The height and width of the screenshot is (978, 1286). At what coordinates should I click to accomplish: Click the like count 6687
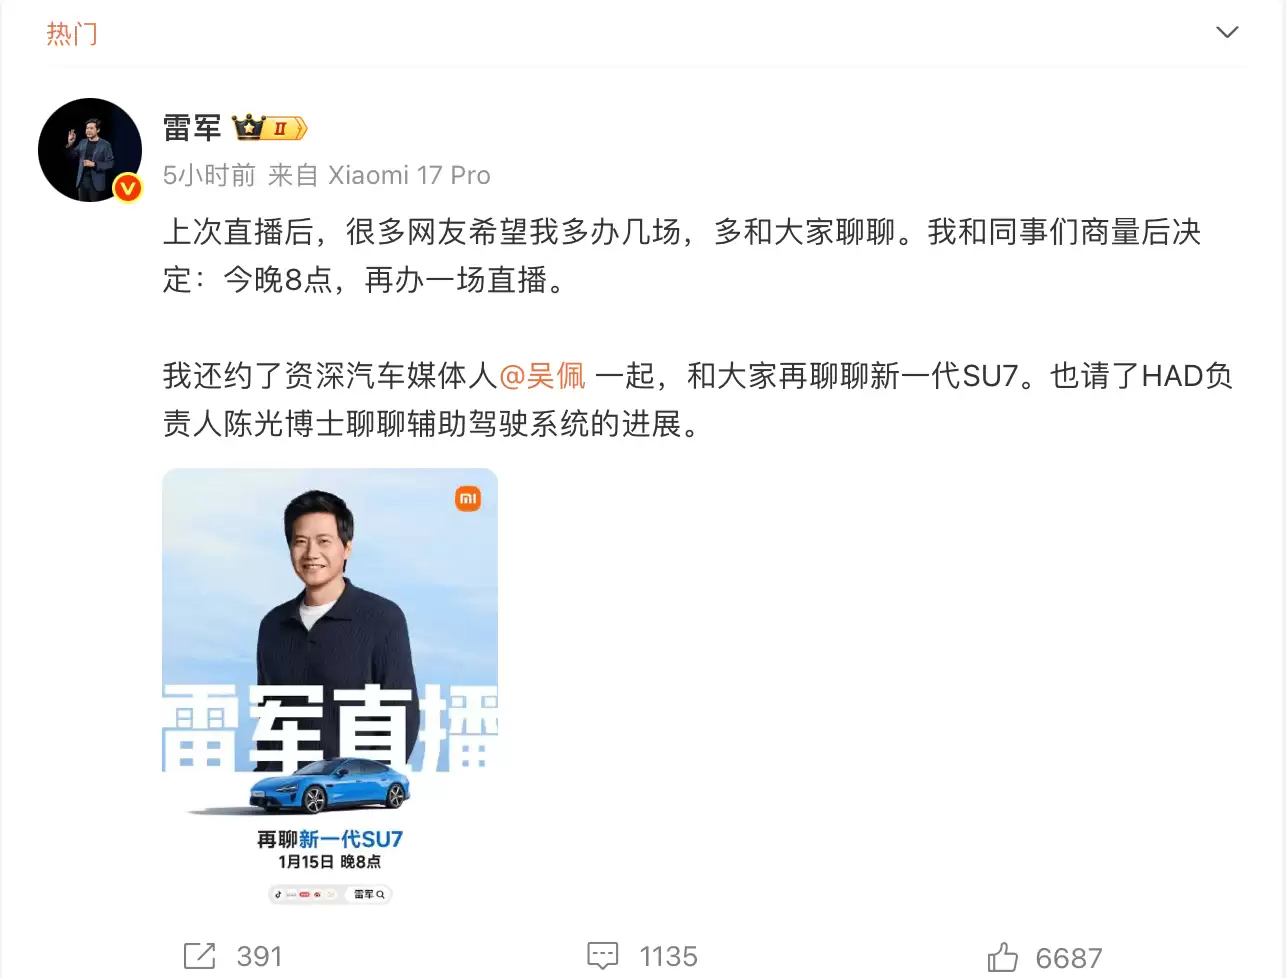pyautogui.click(x=1069, y=958)
